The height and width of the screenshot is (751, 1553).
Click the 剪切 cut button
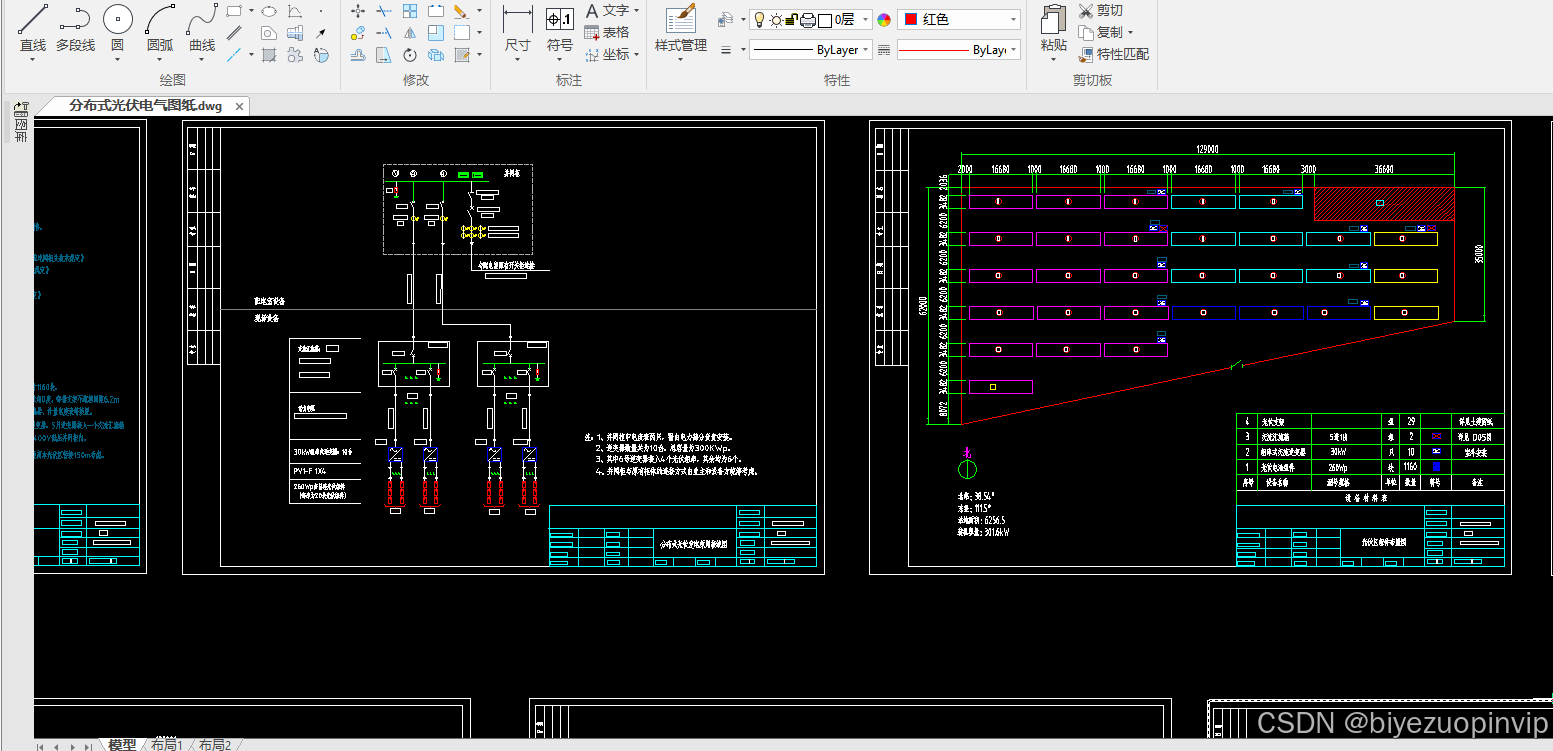[1101, 10]
